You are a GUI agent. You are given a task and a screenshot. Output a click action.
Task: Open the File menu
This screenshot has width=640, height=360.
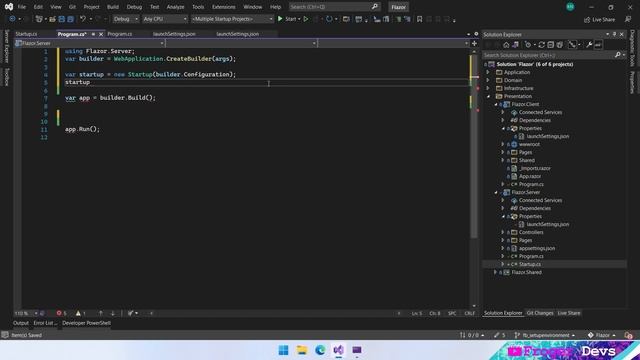[x=22, y=7]
